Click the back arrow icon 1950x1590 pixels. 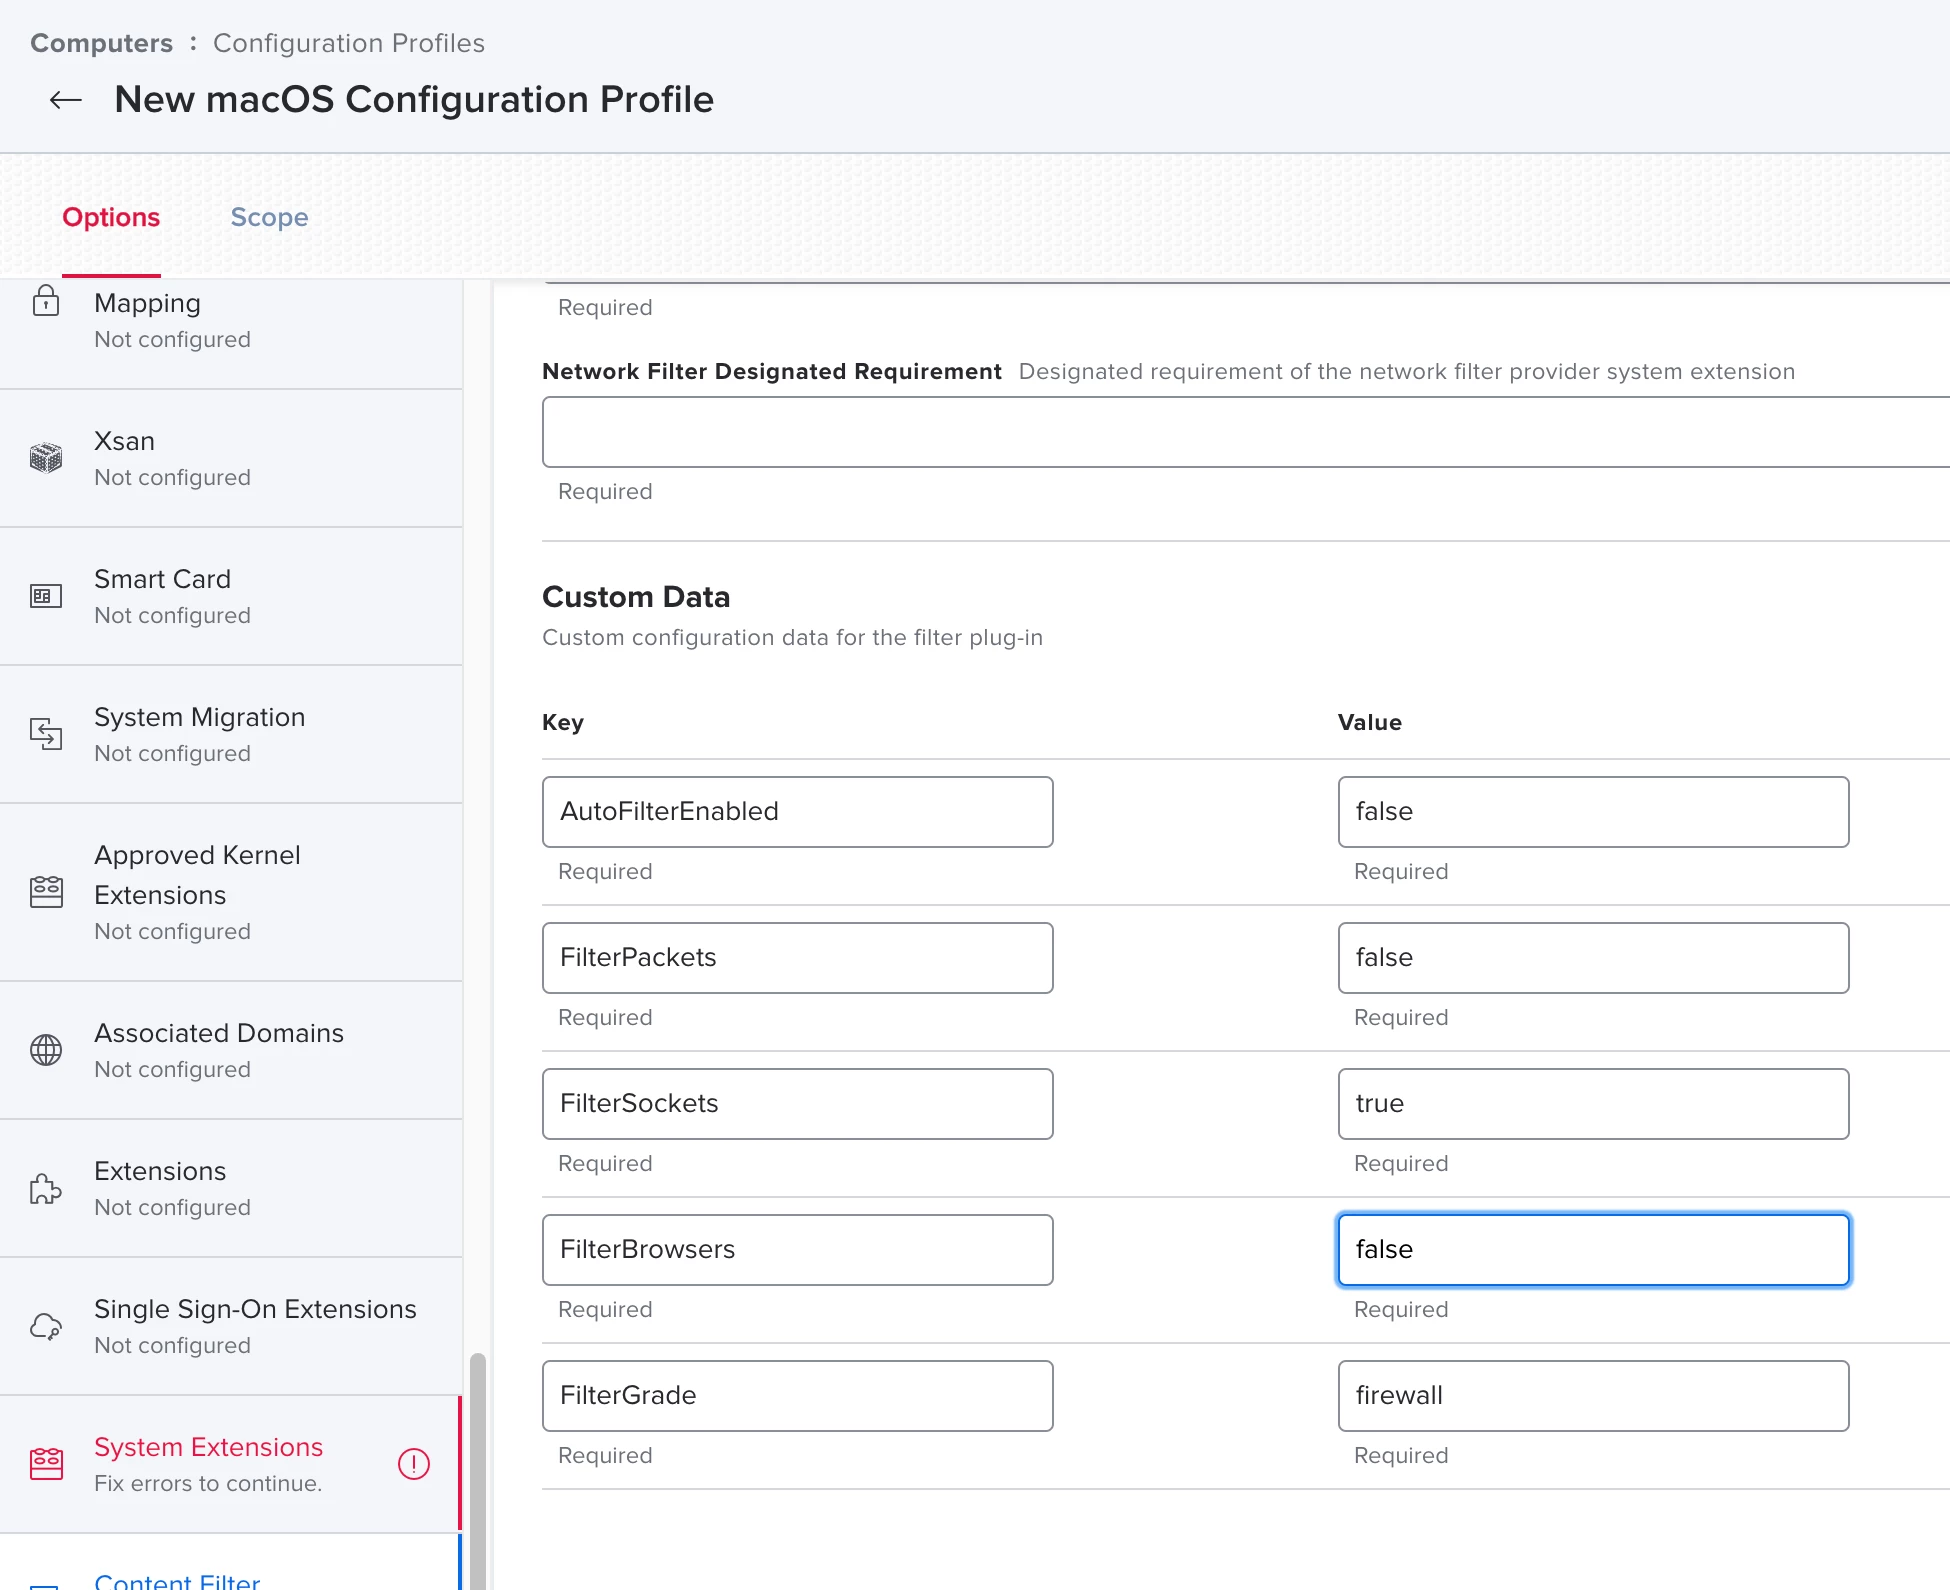click(66, 100)
